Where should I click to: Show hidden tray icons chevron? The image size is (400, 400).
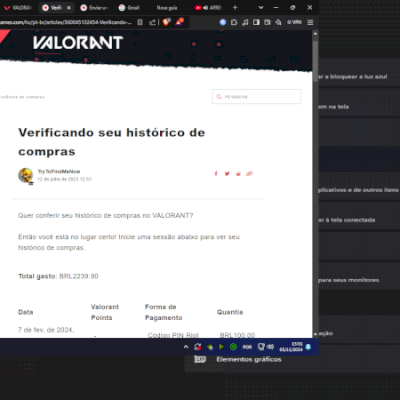(186, 347)
